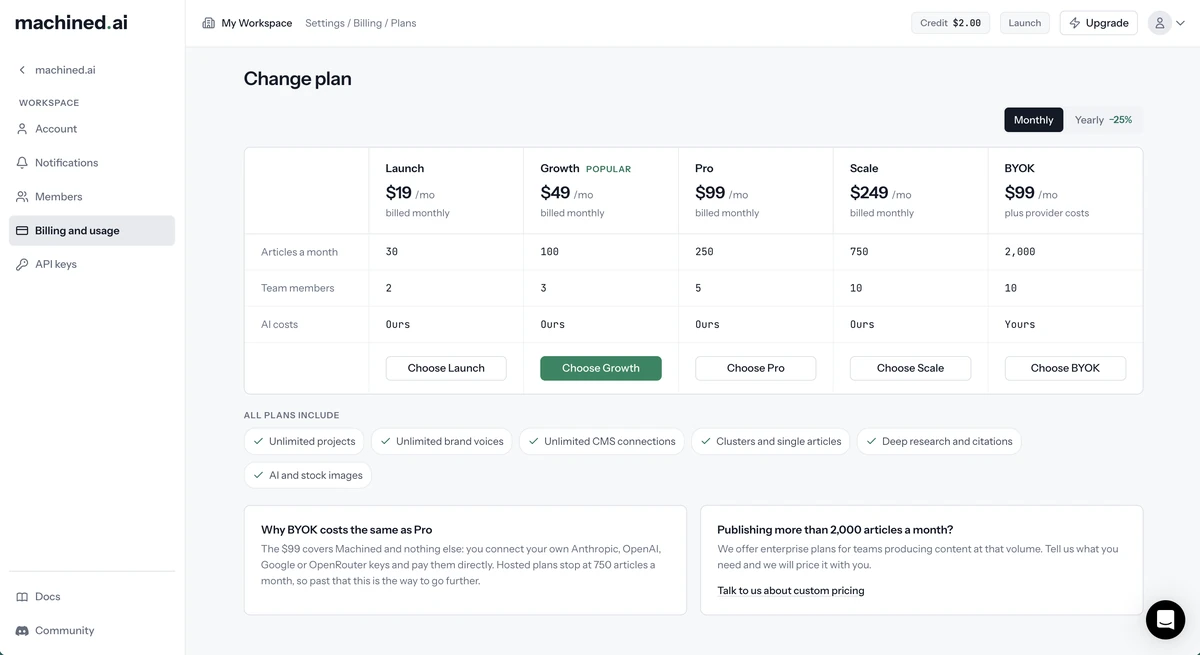
Task: Click the Deep research and citations chip
Action: (939, 441)
